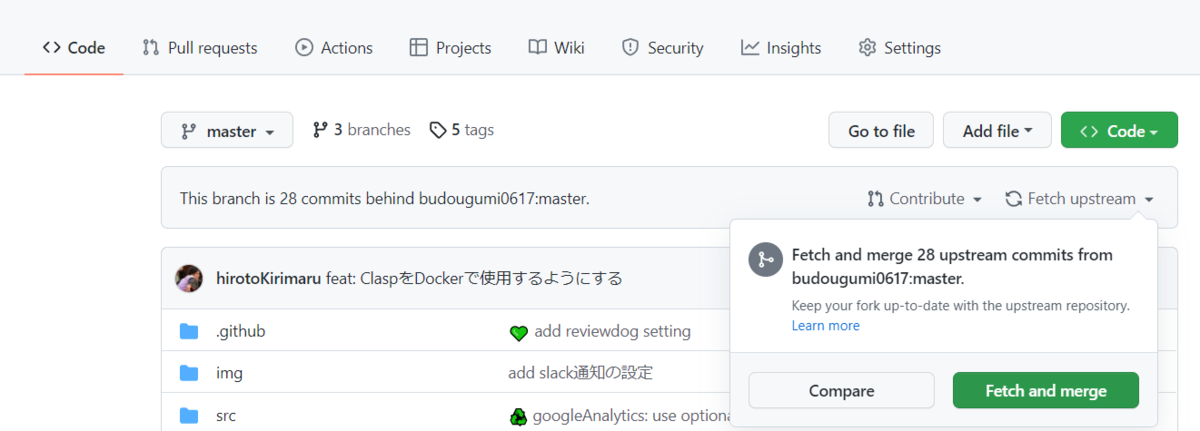The height and width of the screenshot is (431, 1200).
Task: Toggle the Fetch upstream dropdown
Action: click(x=1079, y=199)
